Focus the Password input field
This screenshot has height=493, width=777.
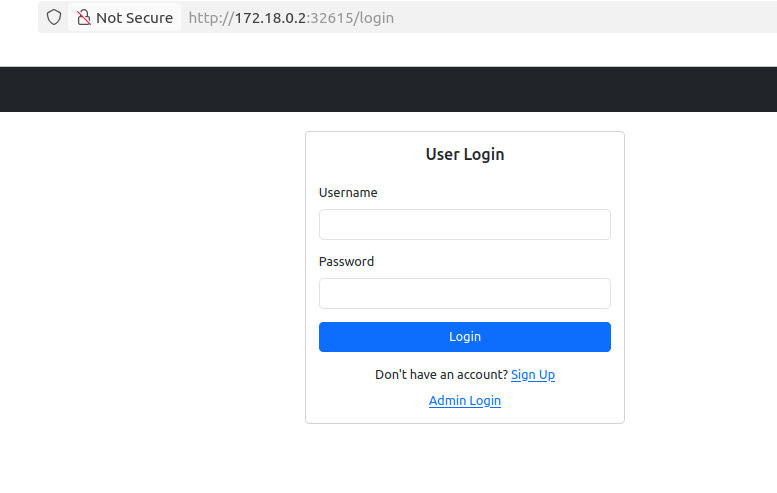[464, 294]
